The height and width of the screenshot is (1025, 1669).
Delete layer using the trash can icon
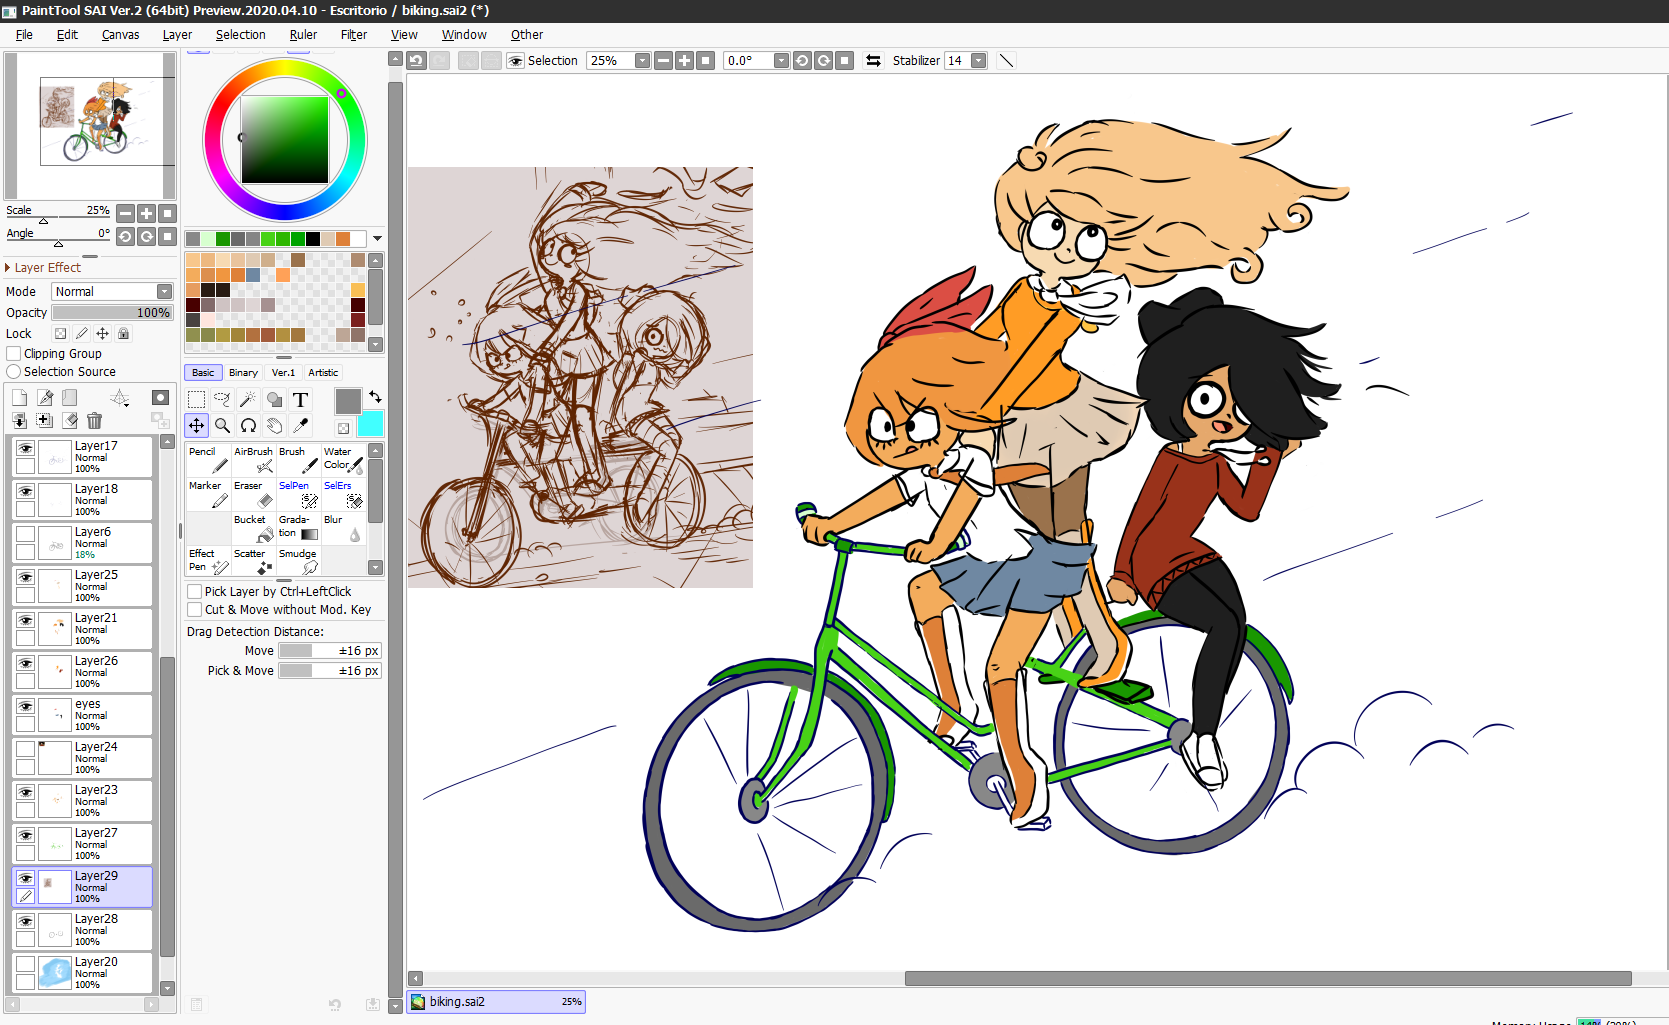(x=94, y=421)
